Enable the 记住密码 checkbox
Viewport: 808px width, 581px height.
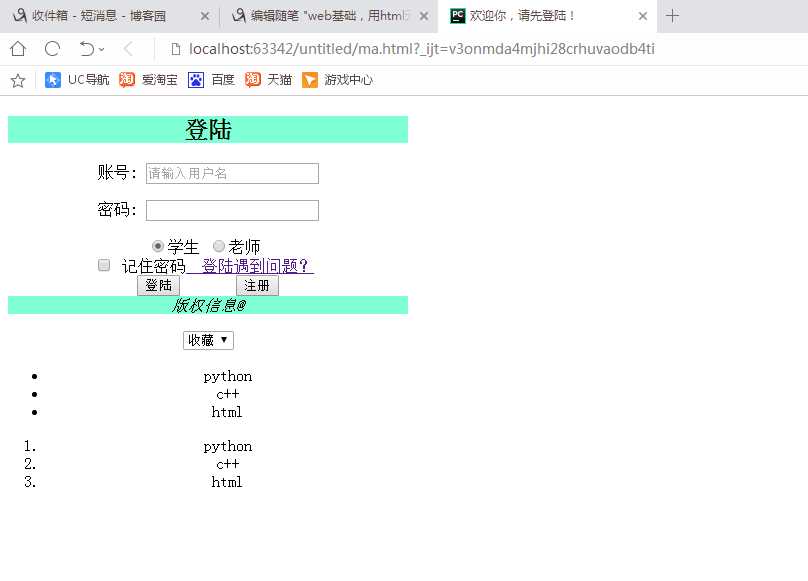(x=104, y=264)
